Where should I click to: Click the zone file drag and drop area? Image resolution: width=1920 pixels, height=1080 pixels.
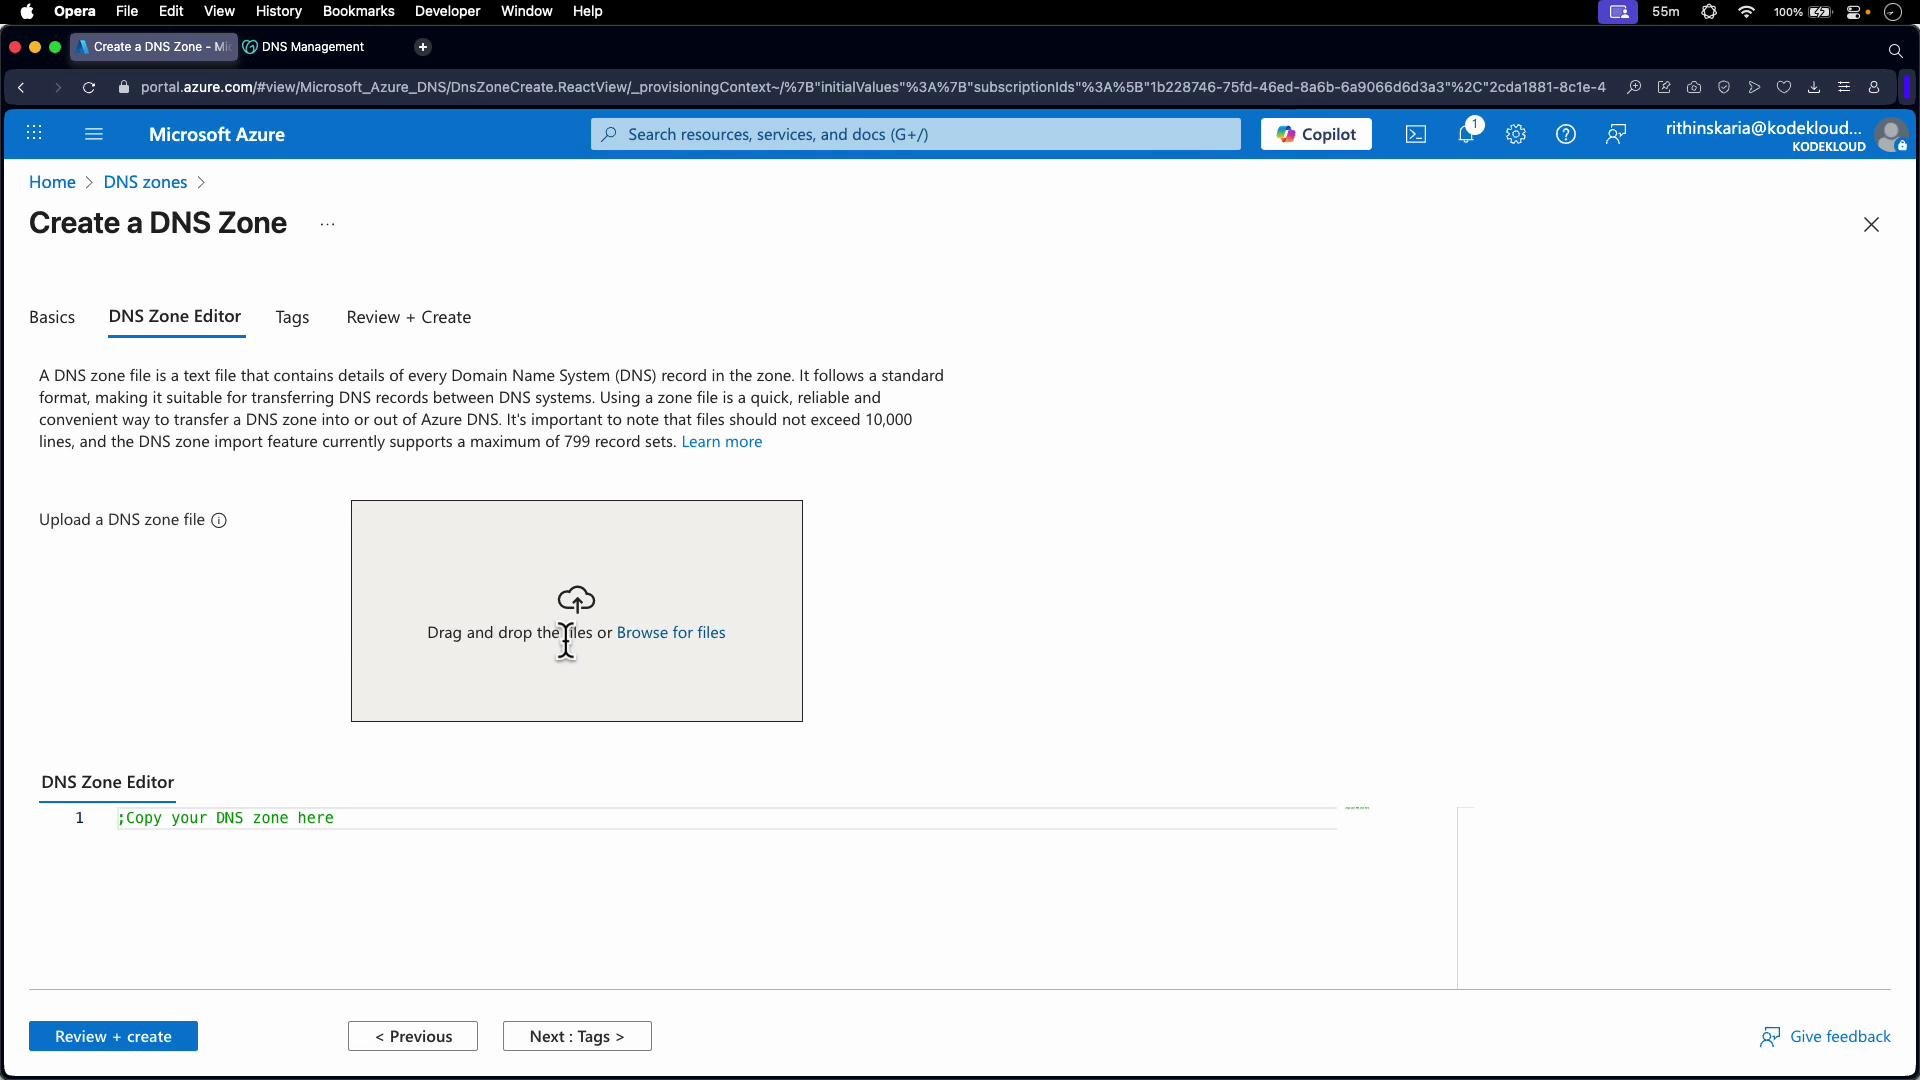(x=577, y=611)
